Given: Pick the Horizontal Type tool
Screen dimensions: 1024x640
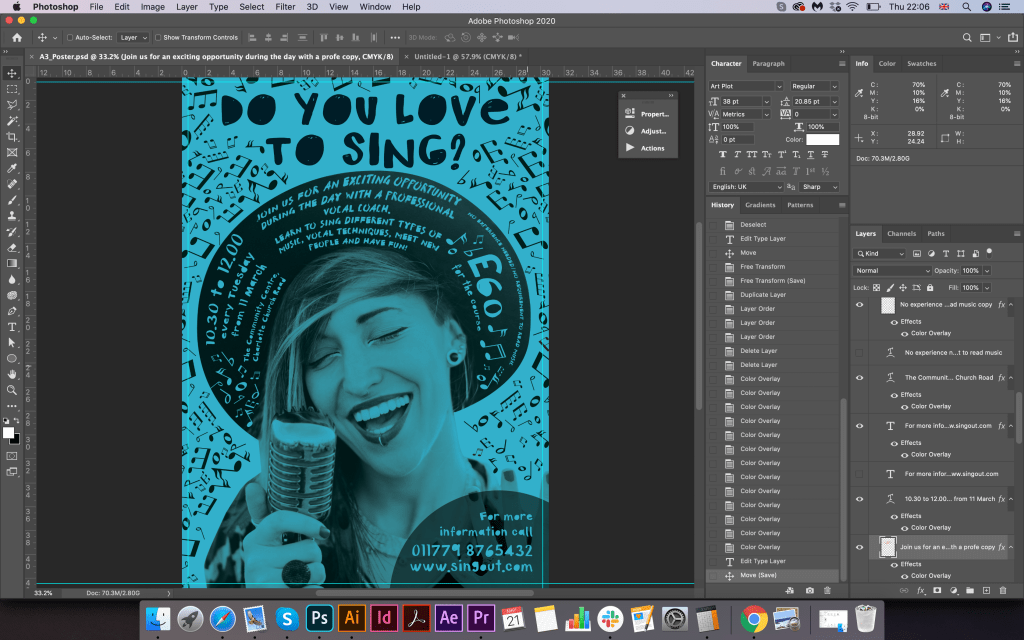Looking at the screenshot, I should 12,326.
